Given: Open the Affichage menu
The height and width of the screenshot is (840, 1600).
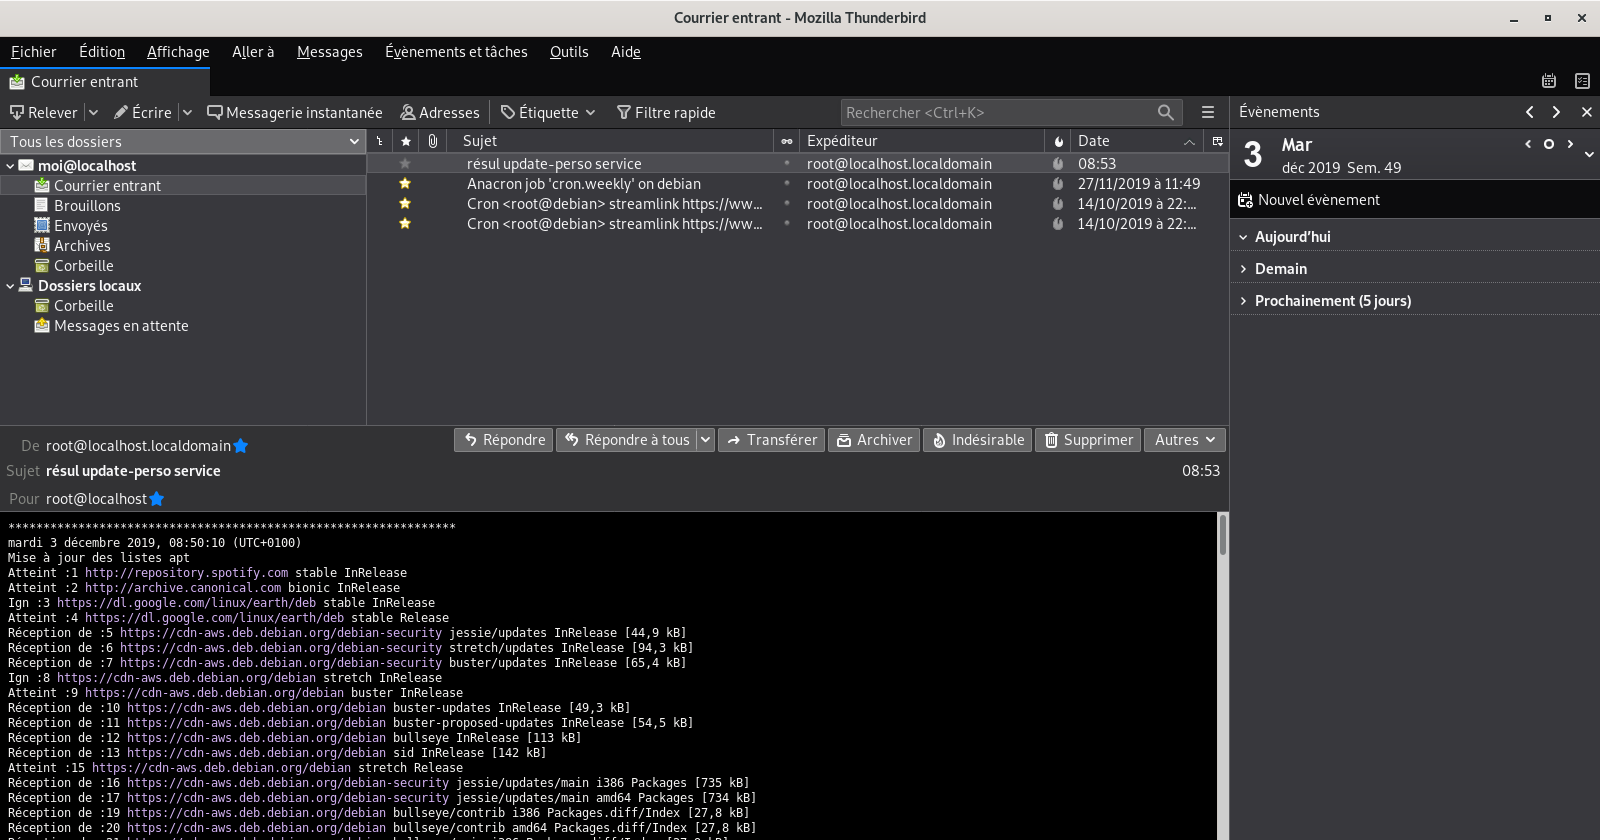Looking at the screenshot, I should [178, 52].
